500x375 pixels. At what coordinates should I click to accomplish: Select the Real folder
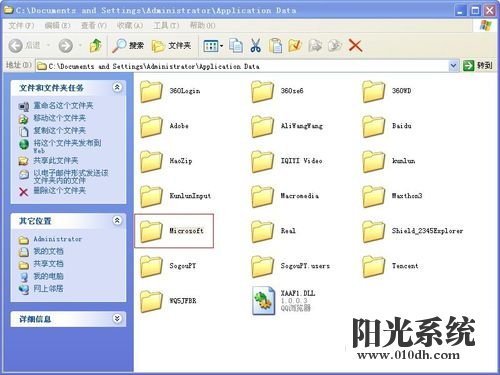[273, 231]
